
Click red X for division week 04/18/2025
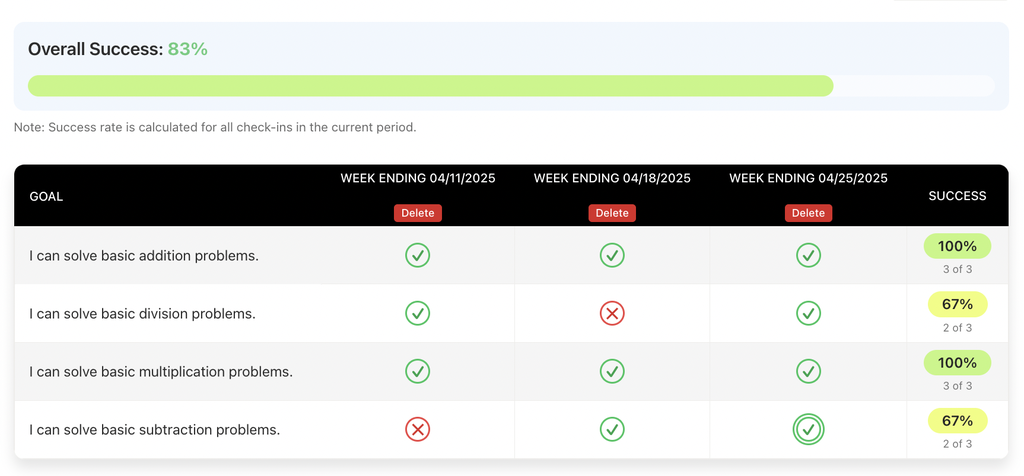(x=612, y=313)
